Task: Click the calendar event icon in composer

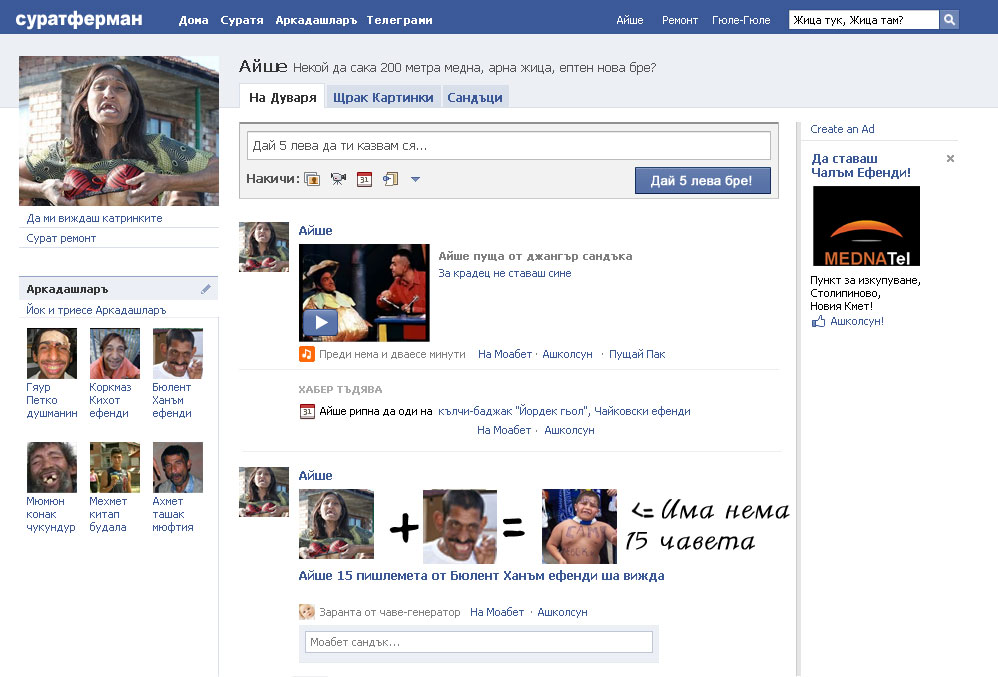Action: (365, 179)
